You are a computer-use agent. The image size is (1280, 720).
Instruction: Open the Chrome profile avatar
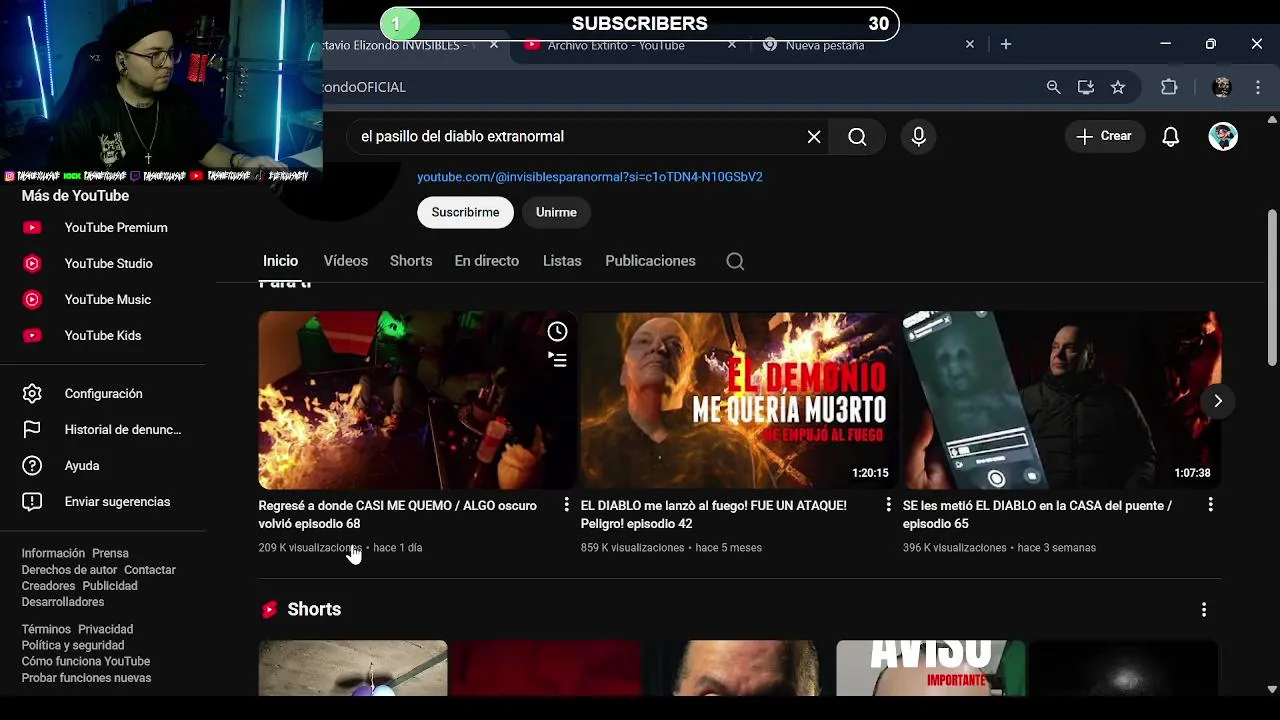[1222, 88]
